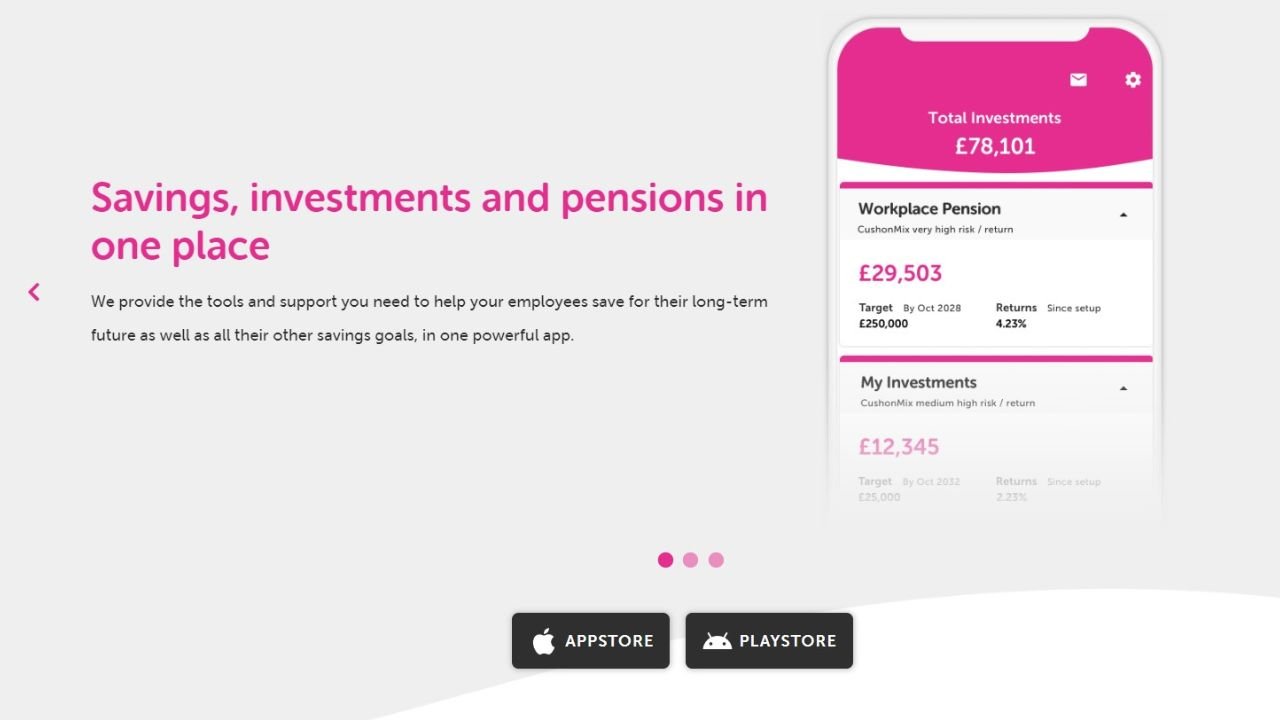Go to previous slide with left chevron
The width and height of the screenshot is (1280, 720).
click(x=34, y=292)
